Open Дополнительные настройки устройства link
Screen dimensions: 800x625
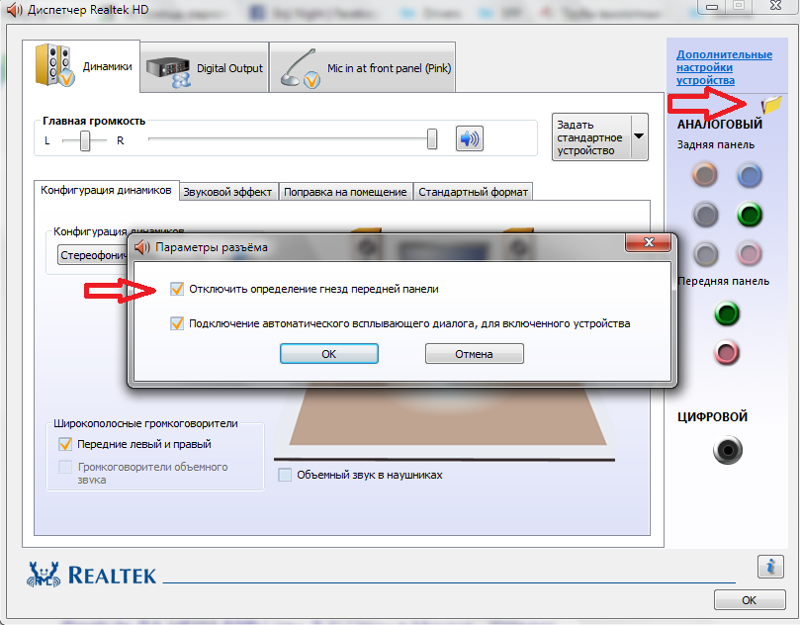(x=724, y=67)
